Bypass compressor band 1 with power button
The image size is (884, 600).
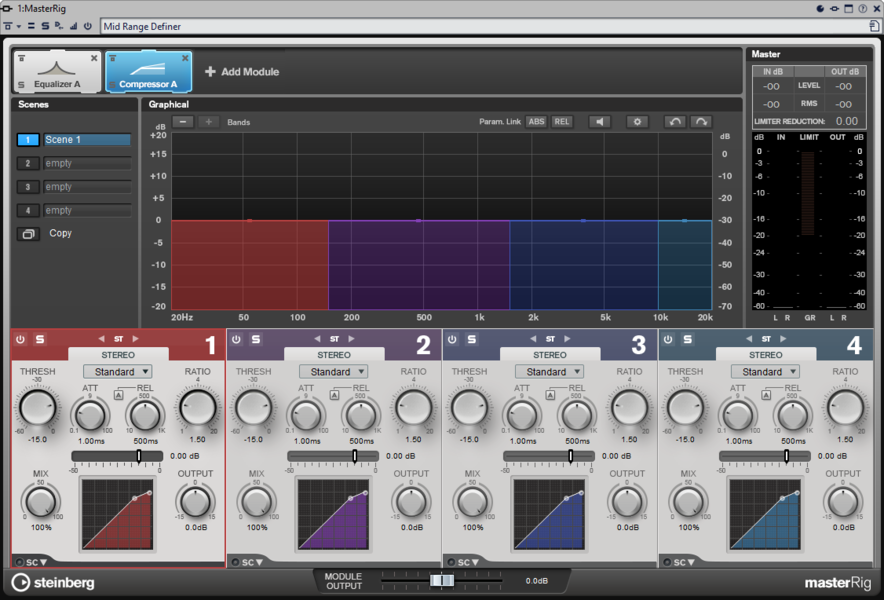[20, 339]
